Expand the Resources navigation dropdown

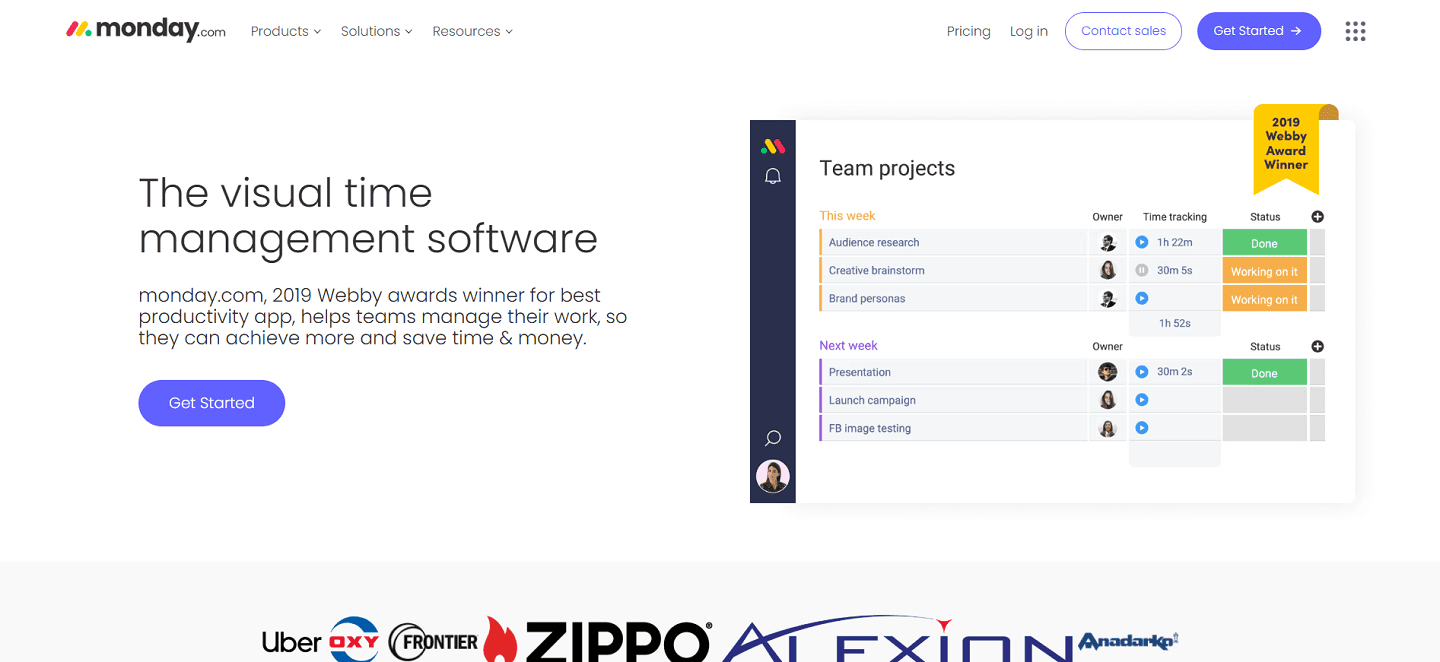click(471, 31)
